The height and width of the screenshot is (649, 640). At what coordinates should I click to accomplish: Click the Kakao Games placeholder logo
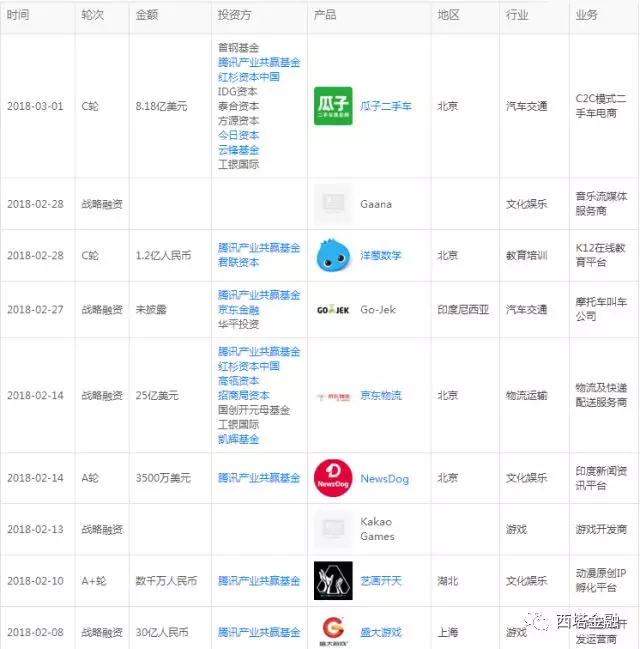[333, 529]
